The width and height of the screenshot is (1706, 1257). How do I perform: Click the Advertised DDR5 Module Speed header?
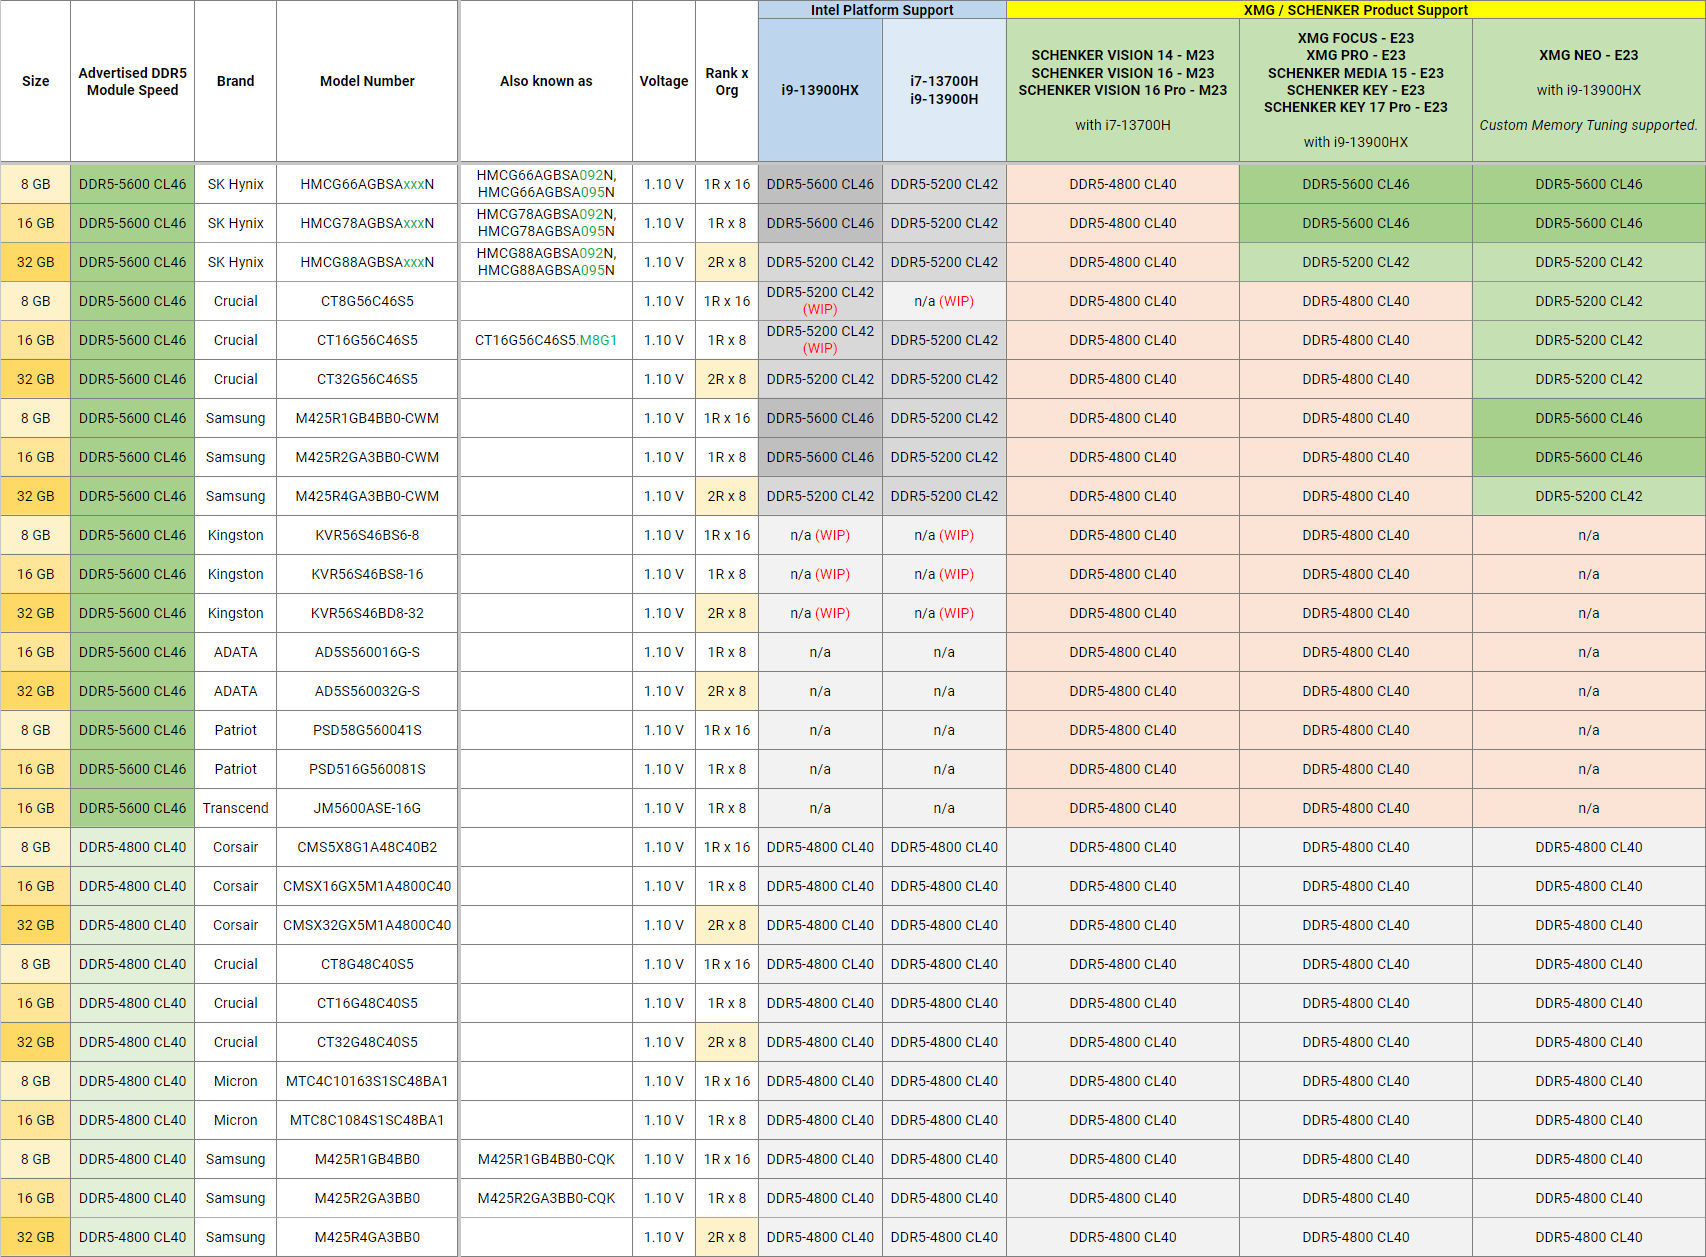tap(132, 81)
